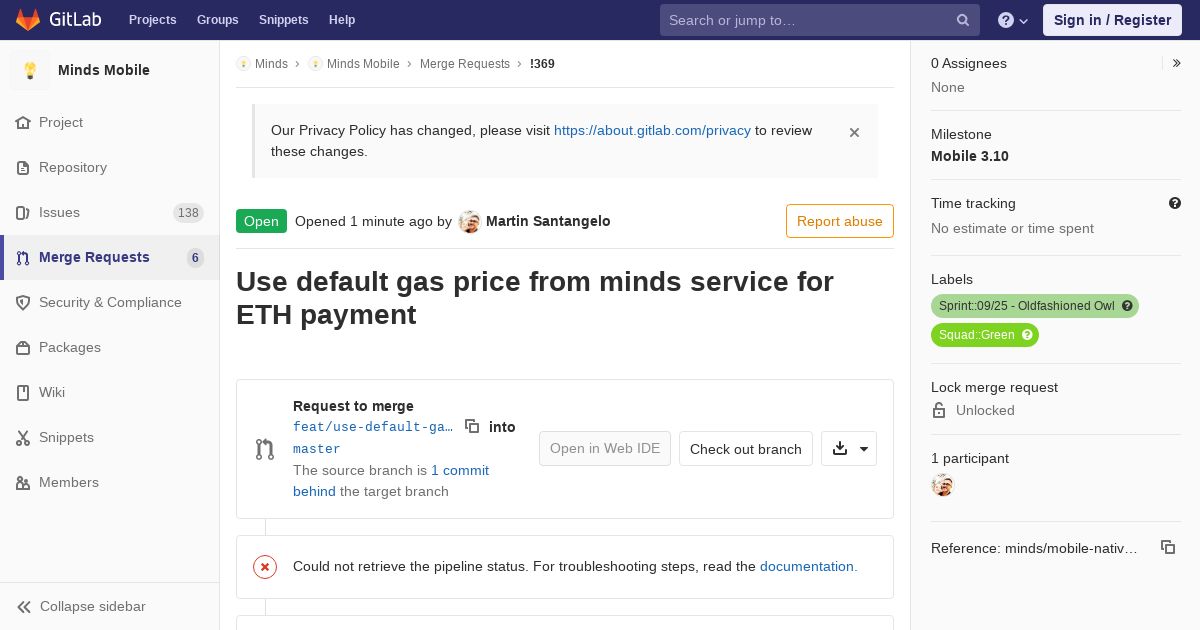Click the search magnifier icon
This screenshot has width=1200, height=630.
pos(963,20)
